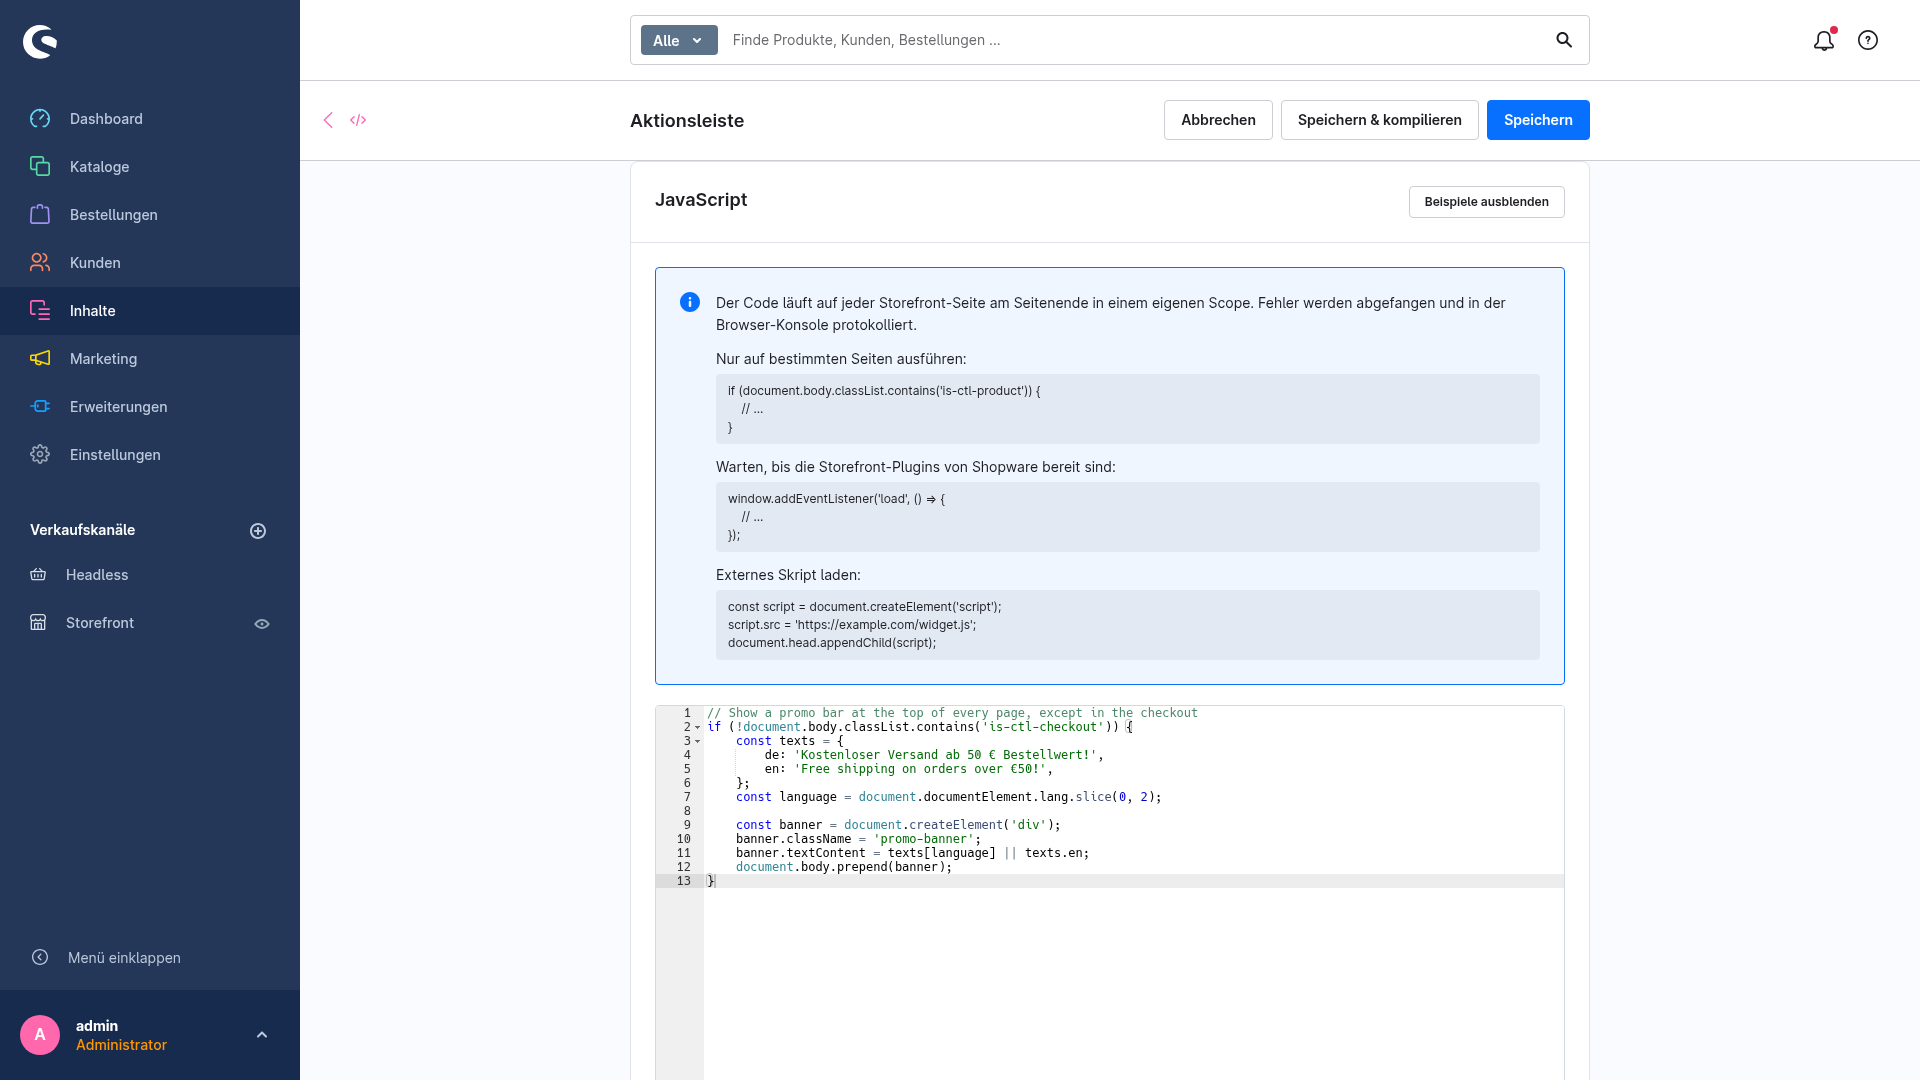Open the Einstellungen gear icon
The width and height of the screenshot is (1920, 1080).
click(x=40, y=455)
